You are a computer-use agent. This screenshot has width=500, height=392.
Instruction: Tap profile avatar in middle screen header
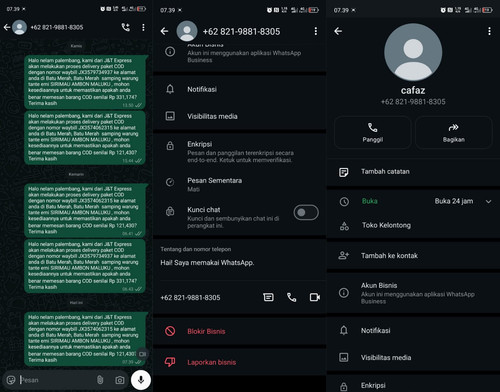pos(187,31)
